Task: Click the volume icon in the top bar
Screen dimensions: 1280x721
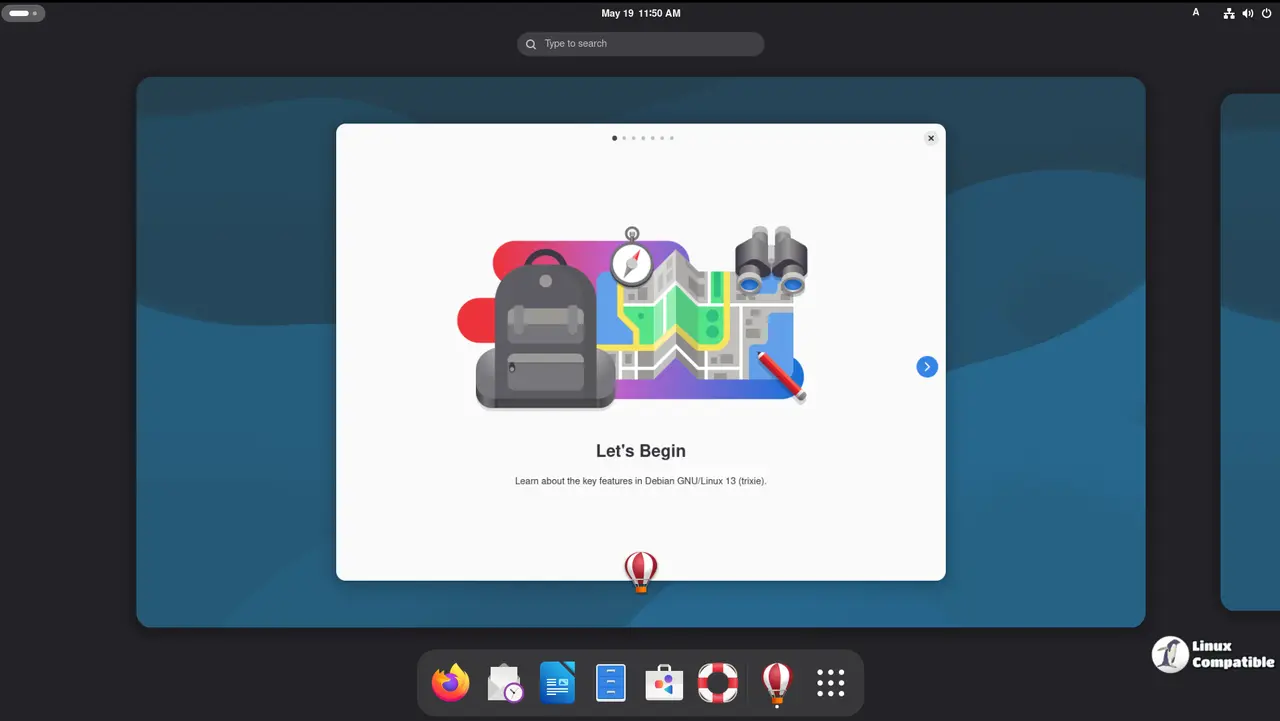Action: point(1247,13)
